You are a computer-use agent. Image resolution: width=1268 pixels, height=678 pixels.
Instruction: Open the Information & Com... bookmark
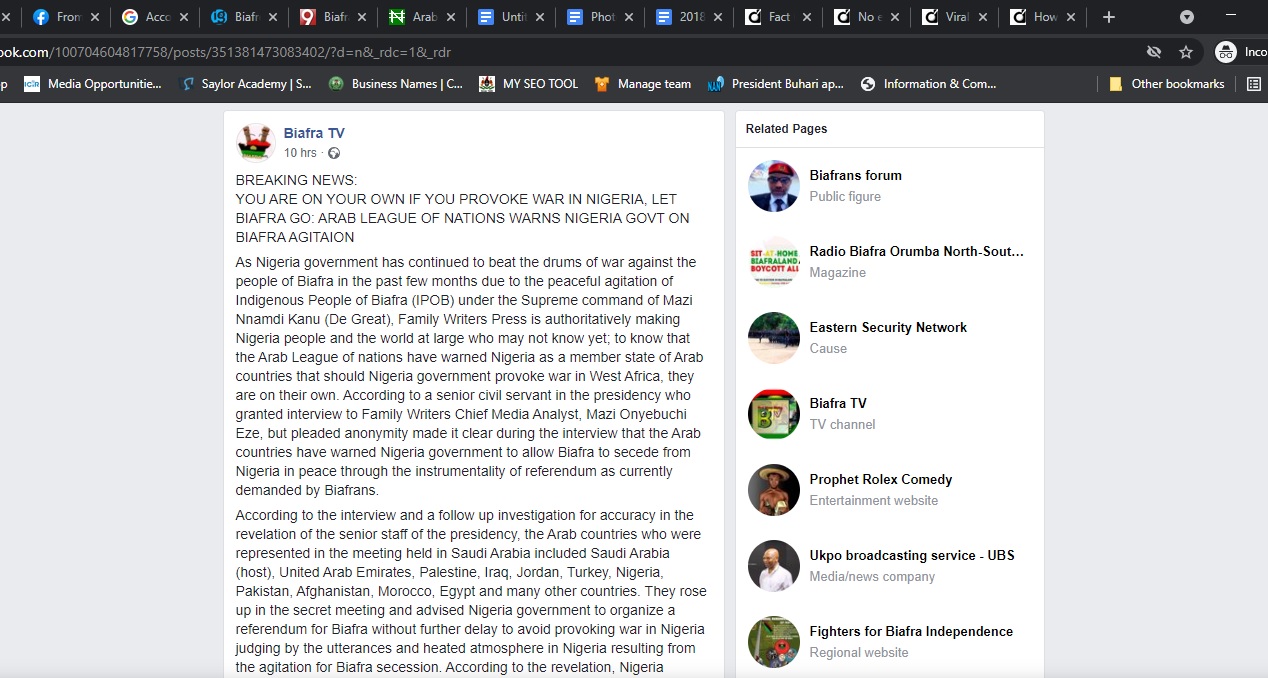tap(929, 84)
